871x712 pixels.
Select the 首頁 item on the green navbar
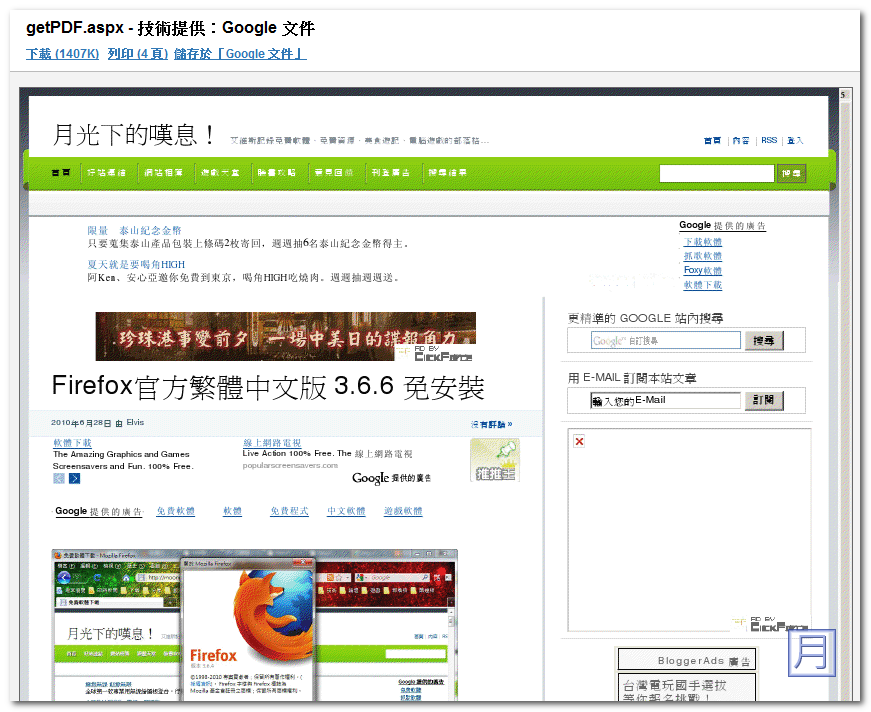(x=60, y=172)
